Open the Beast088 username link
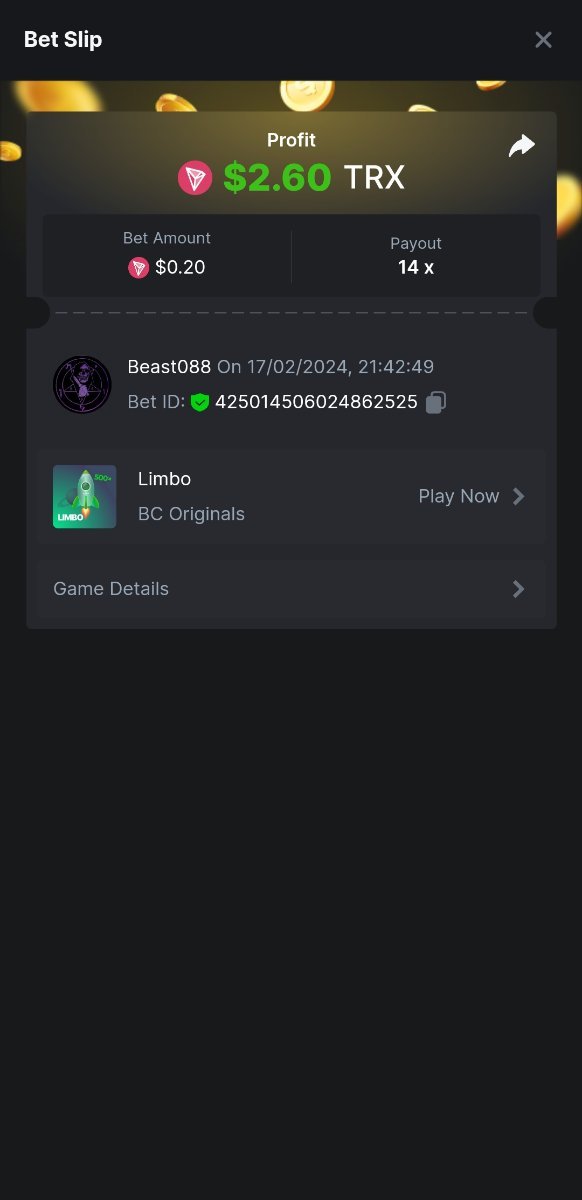 pyautogui.click(x=169, y=366)
